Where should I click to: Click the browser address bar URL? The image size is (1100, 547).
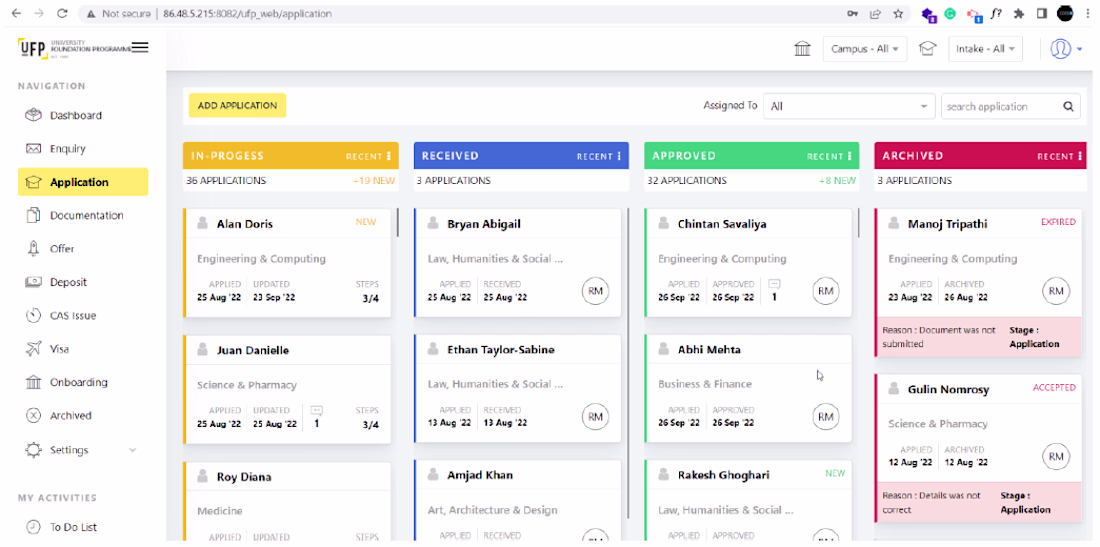click(x=248, y=13)
